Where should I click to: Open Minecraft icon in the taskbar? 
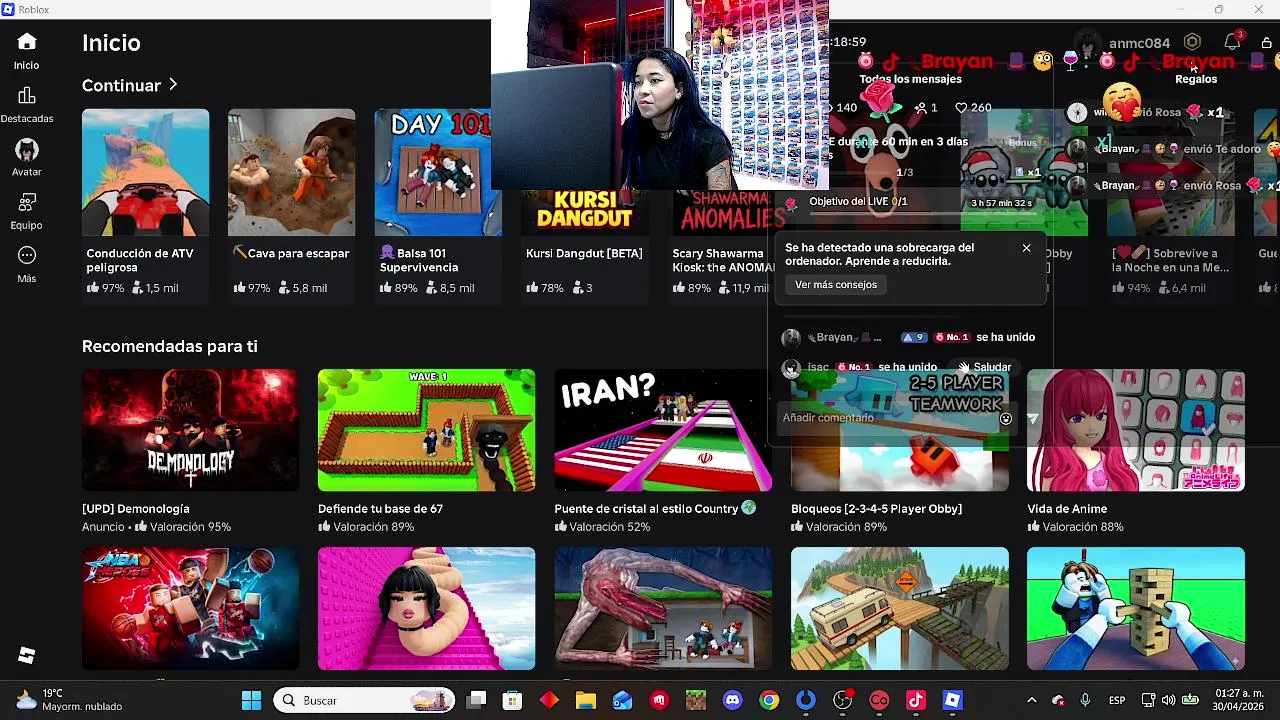pos(696,700)
